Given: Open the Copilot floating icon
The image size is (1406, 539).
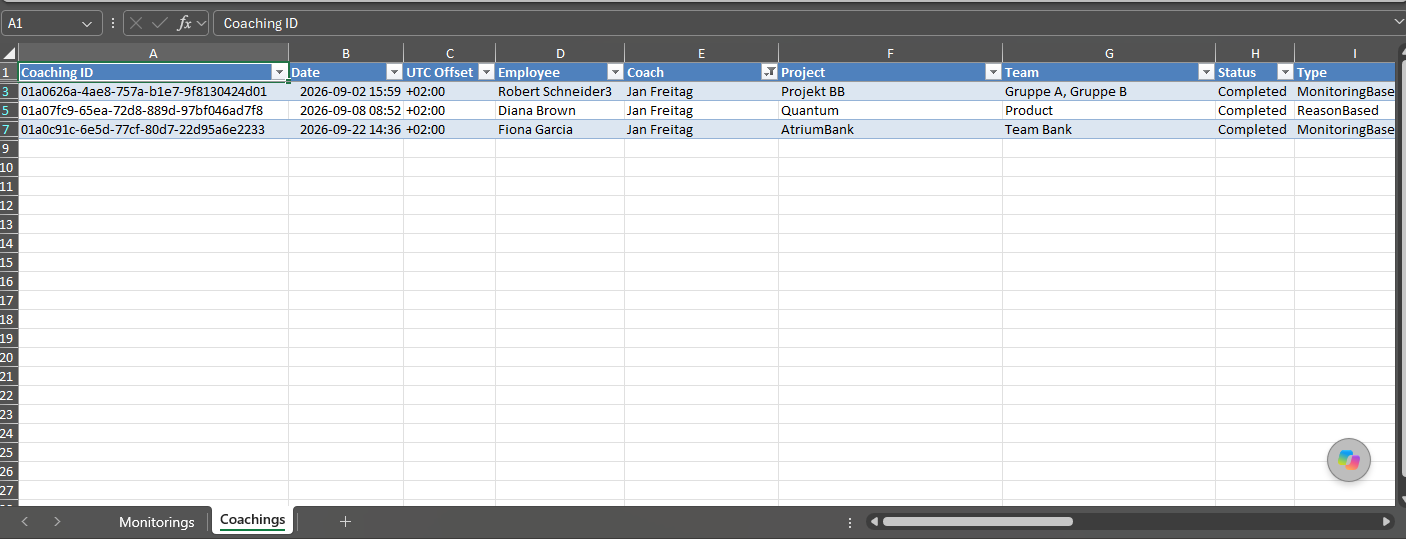Looking at the screenshot, I should [1349, 460].
